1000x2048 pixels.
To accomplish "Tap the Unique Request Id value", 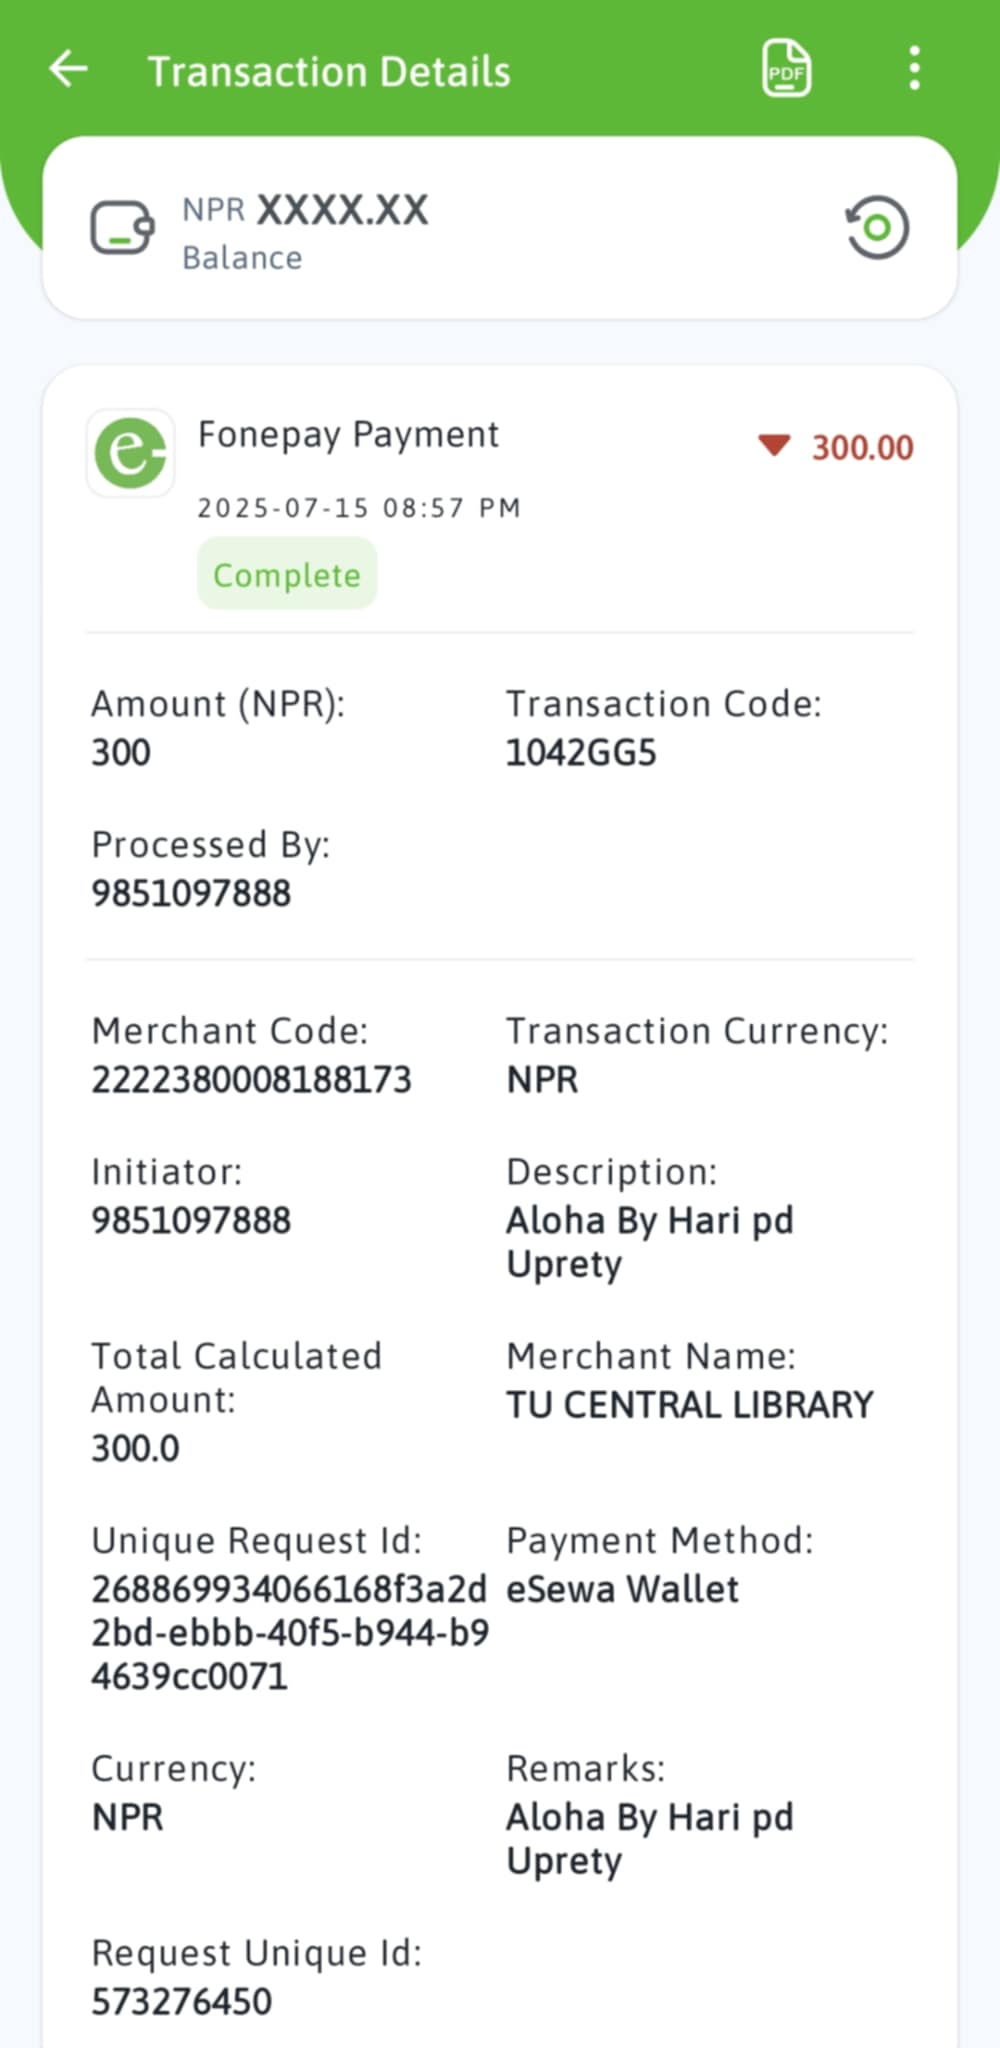I will tap(289, 1632).
